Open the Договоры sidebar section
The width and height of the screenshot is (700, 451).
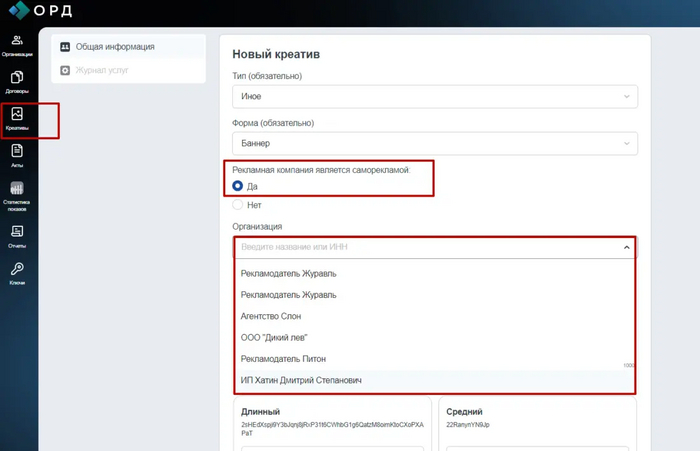point(18,82)
